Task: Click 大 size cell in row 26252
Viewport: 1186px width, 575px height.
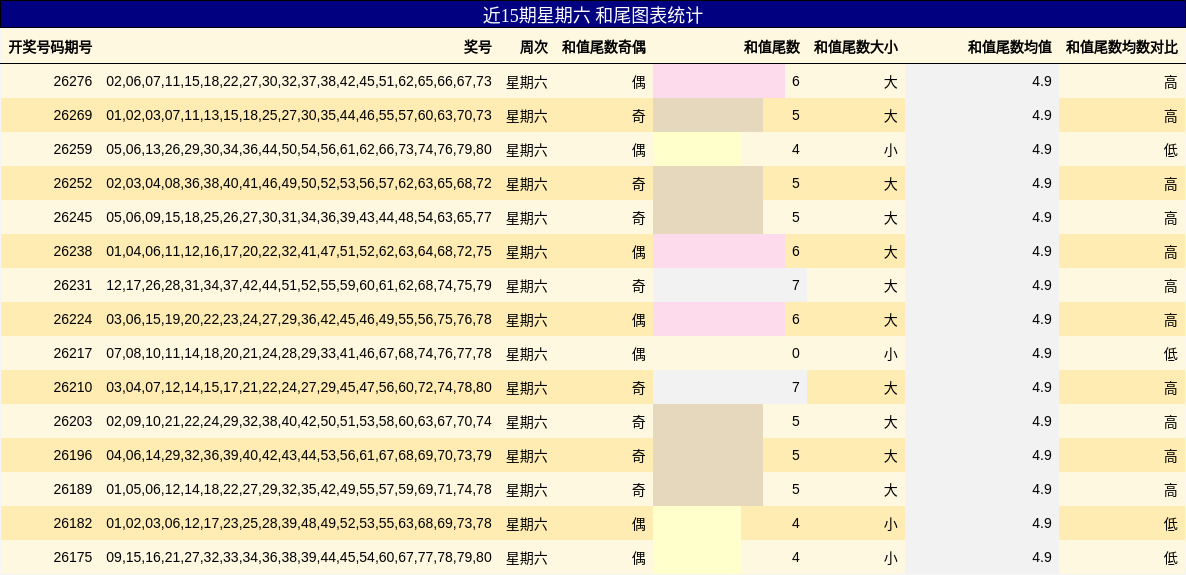Action: pyautogui.click(x=890, y=184)
